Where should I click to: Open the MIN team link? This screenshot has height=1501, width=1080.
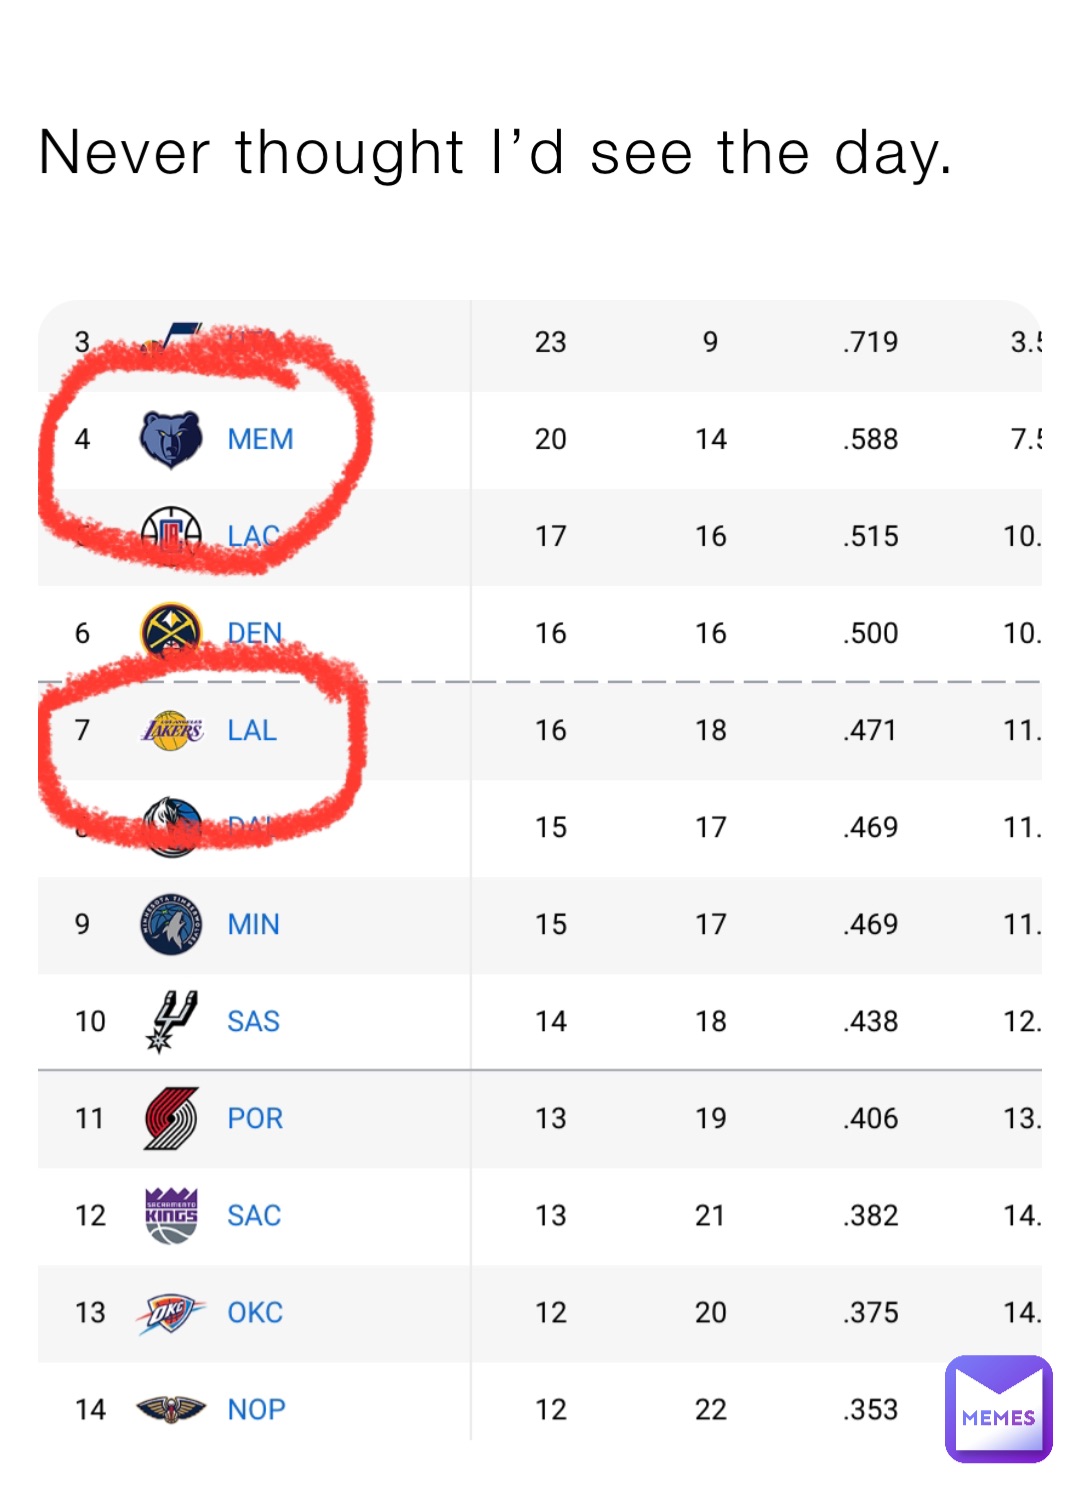pyautogui.click(x=253, y=924)
